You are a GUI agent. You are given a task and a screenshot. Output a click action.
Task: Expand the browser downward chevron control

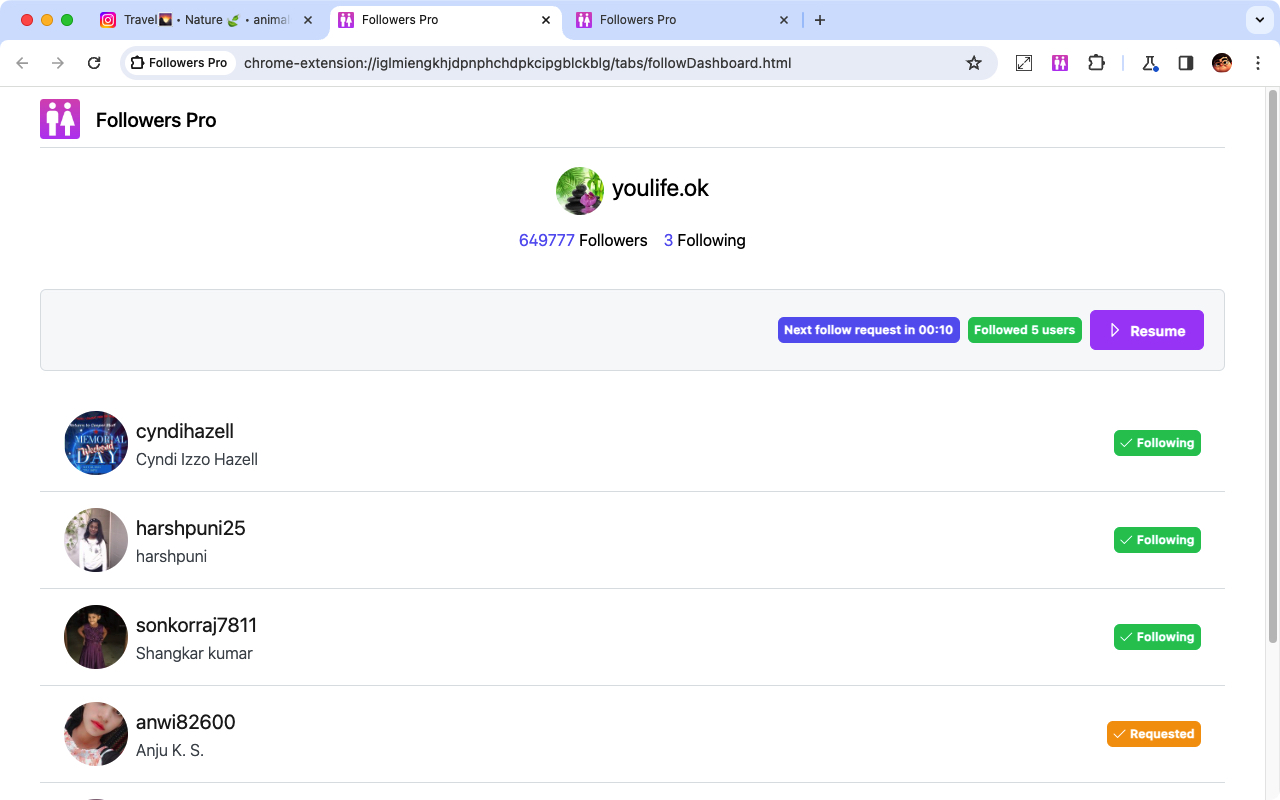pos(1258,20)
